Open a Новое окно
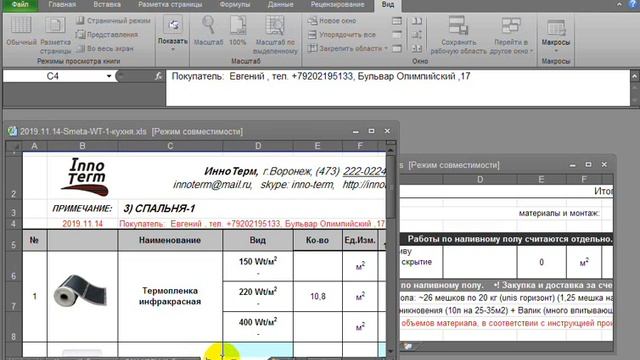Screen dimensions: 640x360 pos(332,20)
